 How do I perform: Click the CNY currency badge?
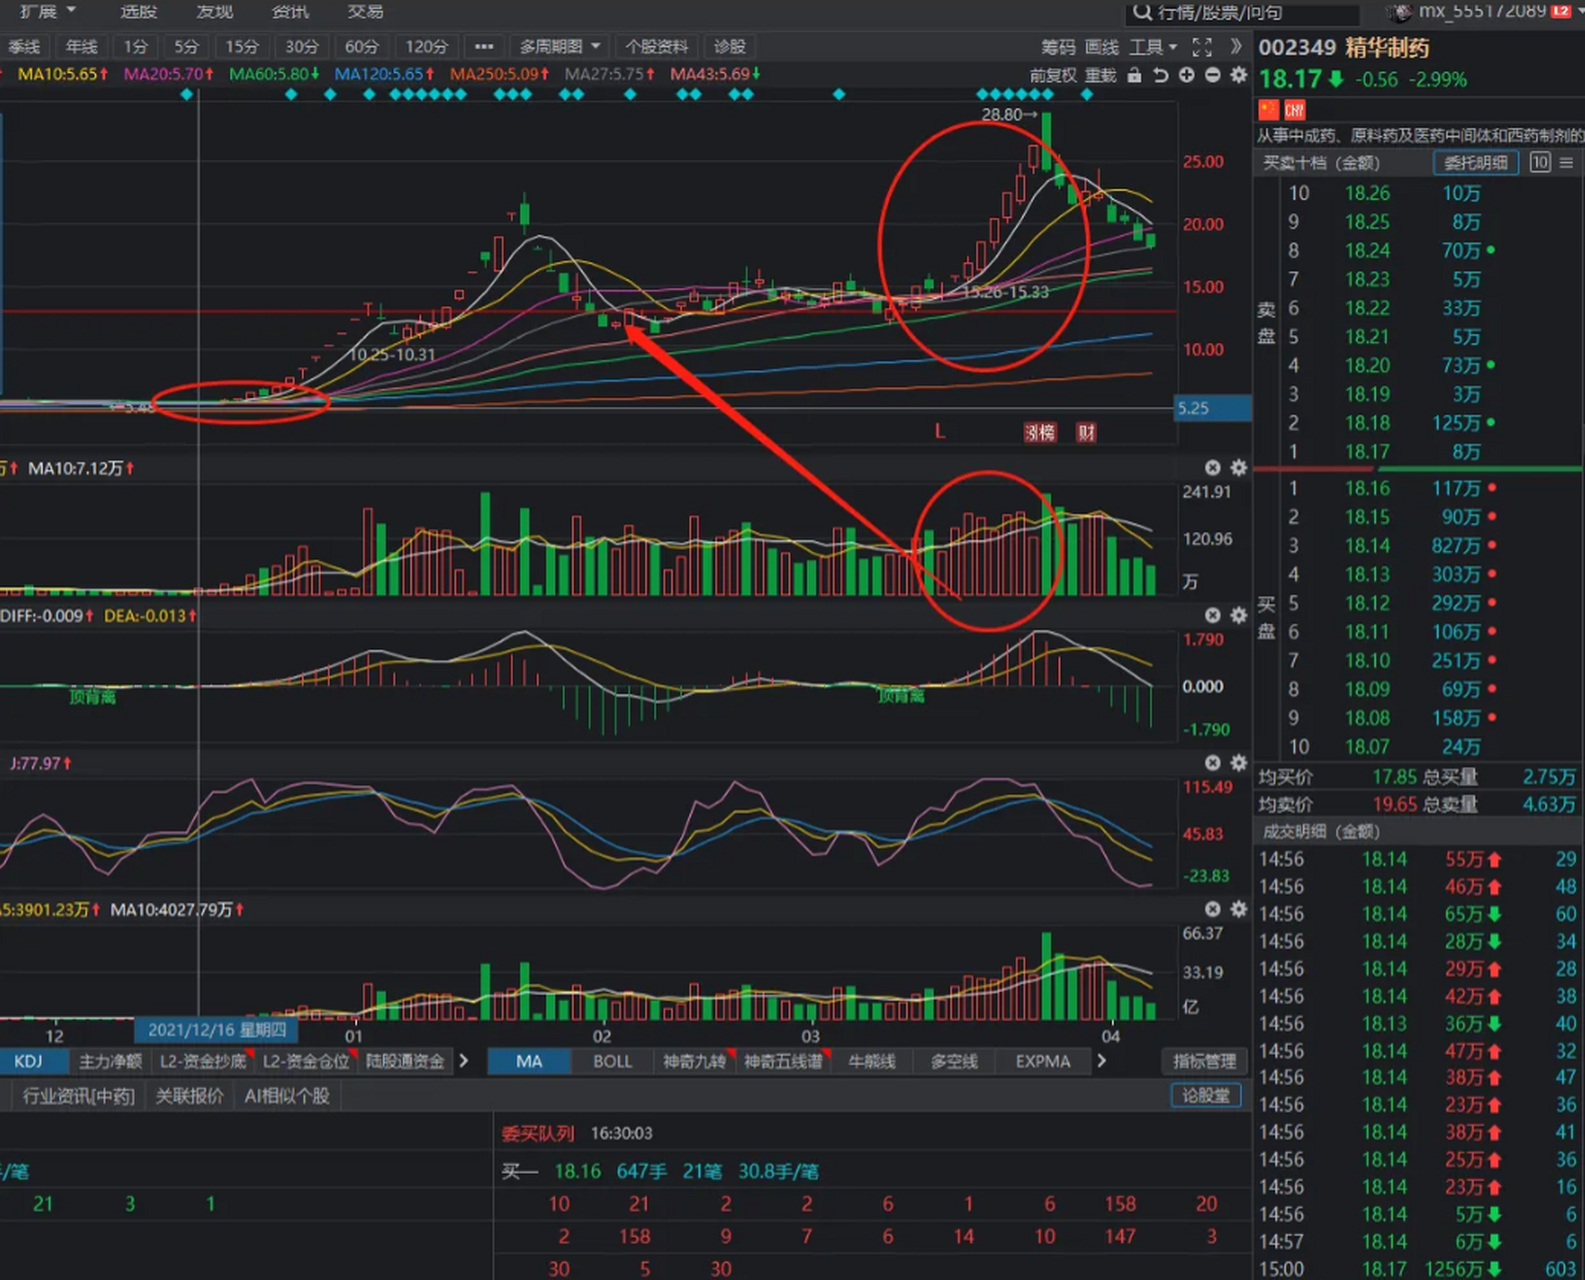[x=1295, y=109]
